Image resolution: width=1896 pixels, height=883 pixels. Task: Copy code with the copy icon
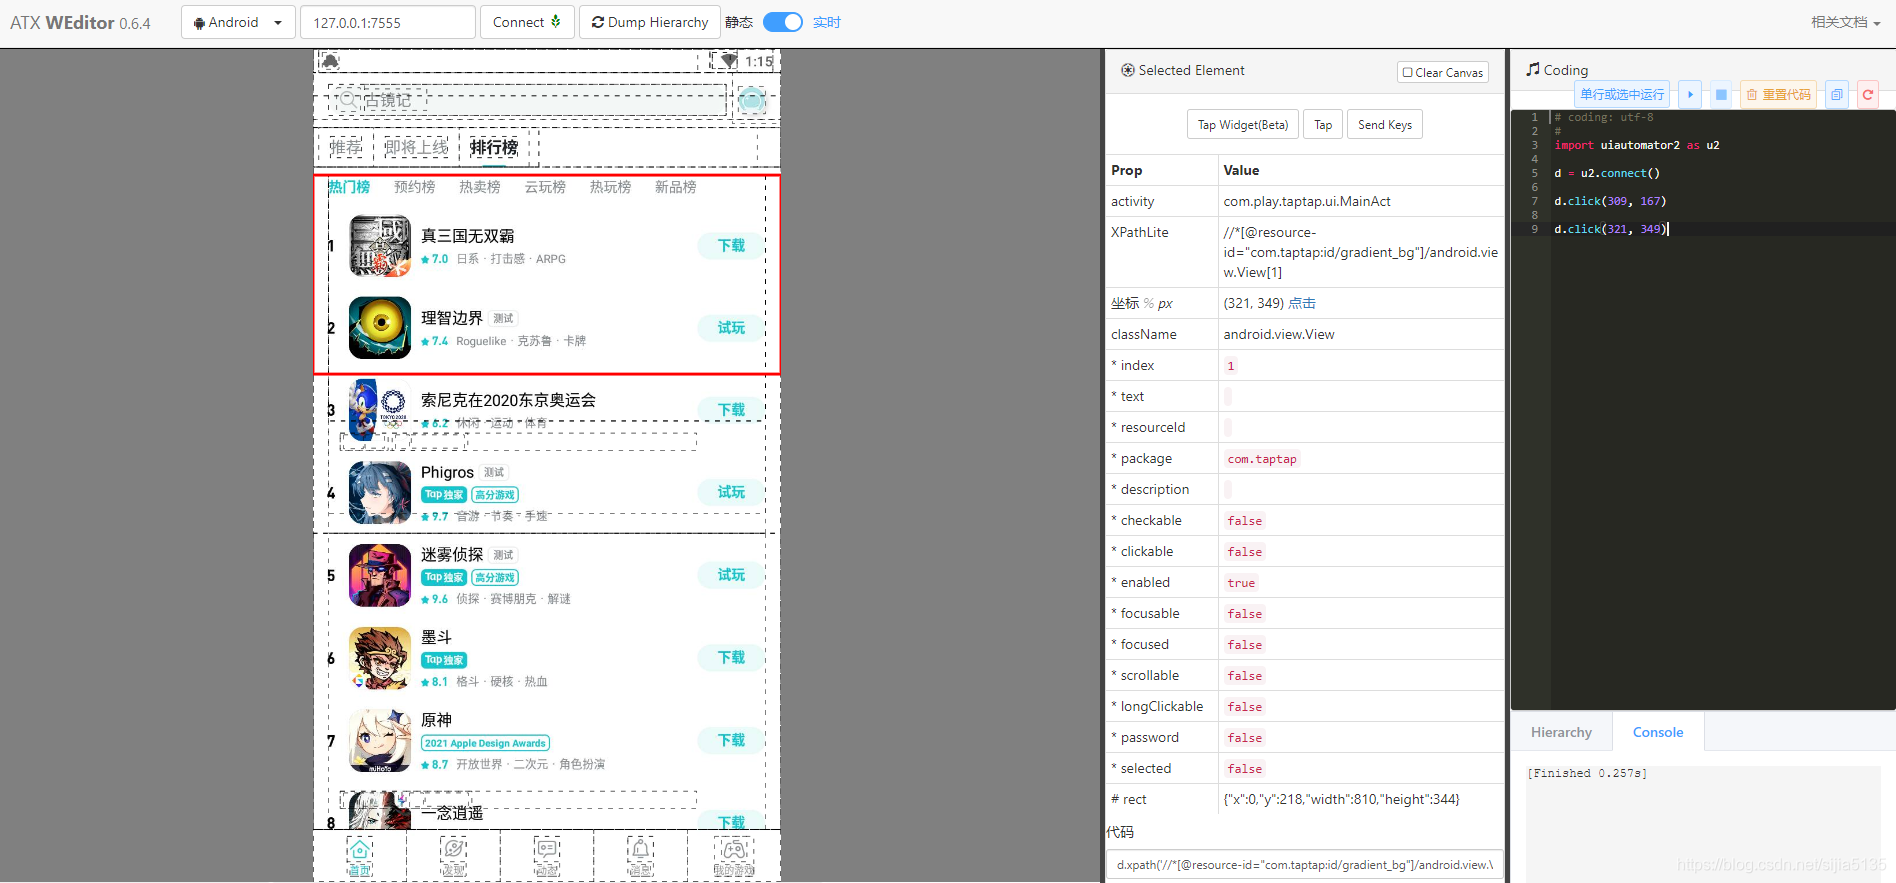[x=1837, y=95]
